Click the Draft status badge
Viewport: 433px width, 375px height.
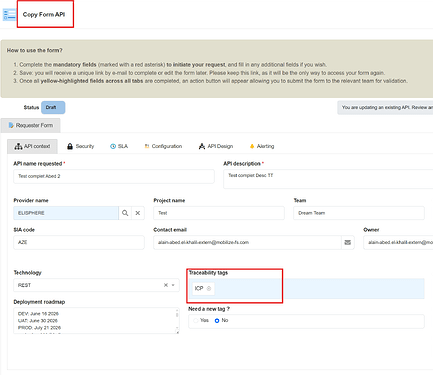(x=53, y=107)
